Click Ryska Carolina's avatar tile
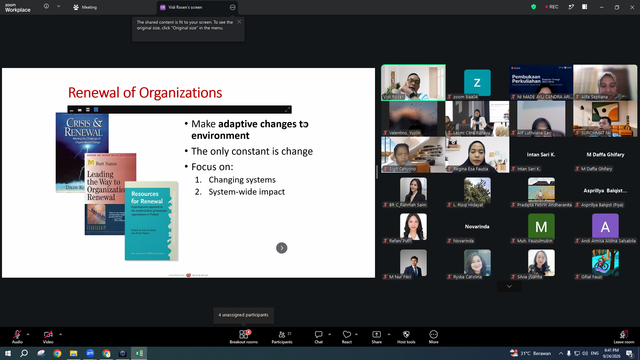 click(477, 262)
